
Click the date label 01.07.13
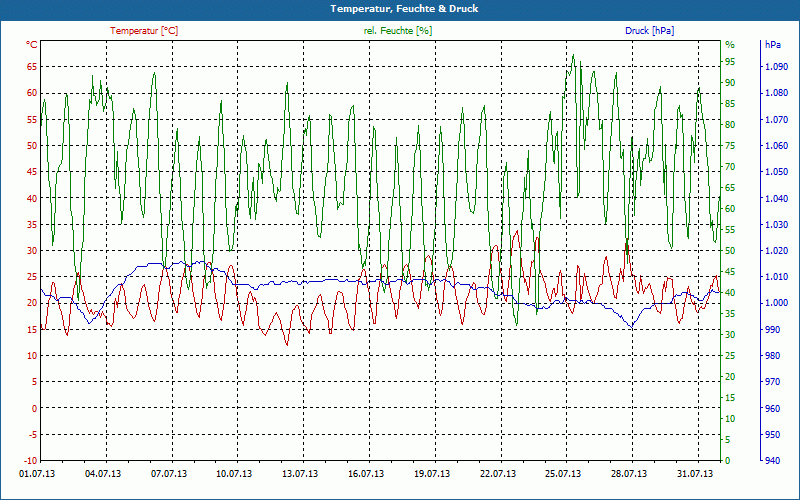pyautogui.click(x=37, y=474)
